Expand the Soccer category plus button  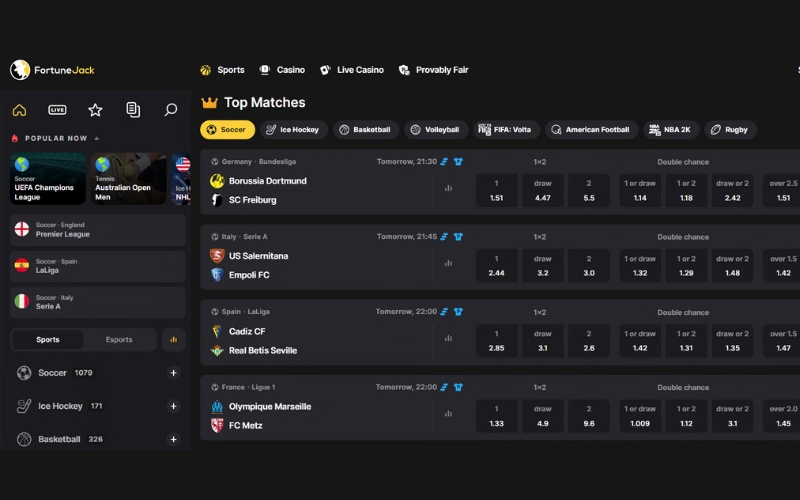click(x=173, y=373)
